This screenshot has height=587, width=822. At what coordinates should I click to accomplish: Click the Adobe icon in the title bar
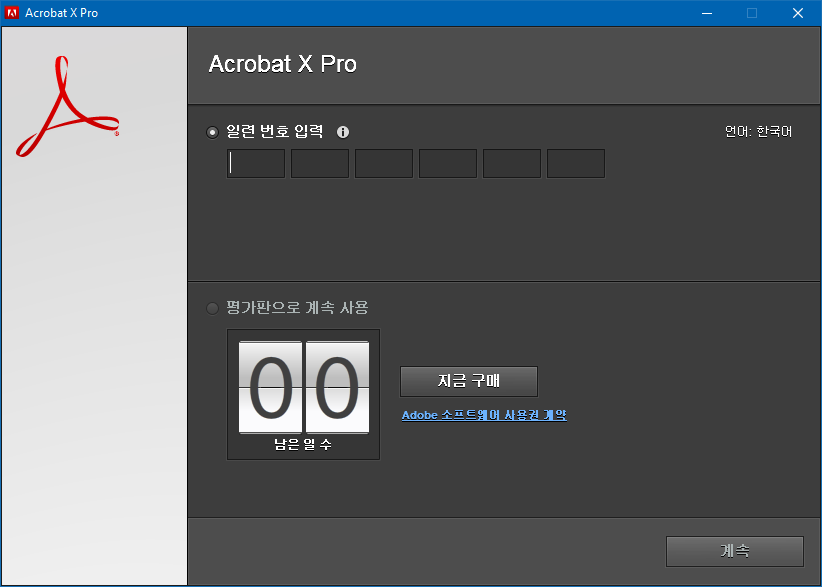12,13
